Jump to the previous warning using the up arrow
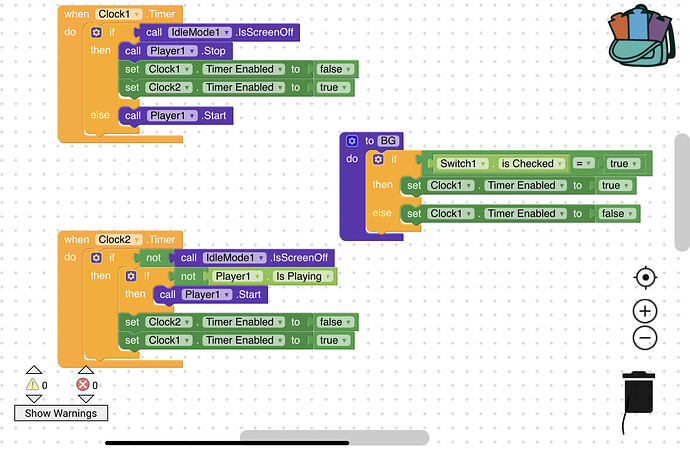The width and height of the screenshot is (690, 450). click(x=34, y=370)
